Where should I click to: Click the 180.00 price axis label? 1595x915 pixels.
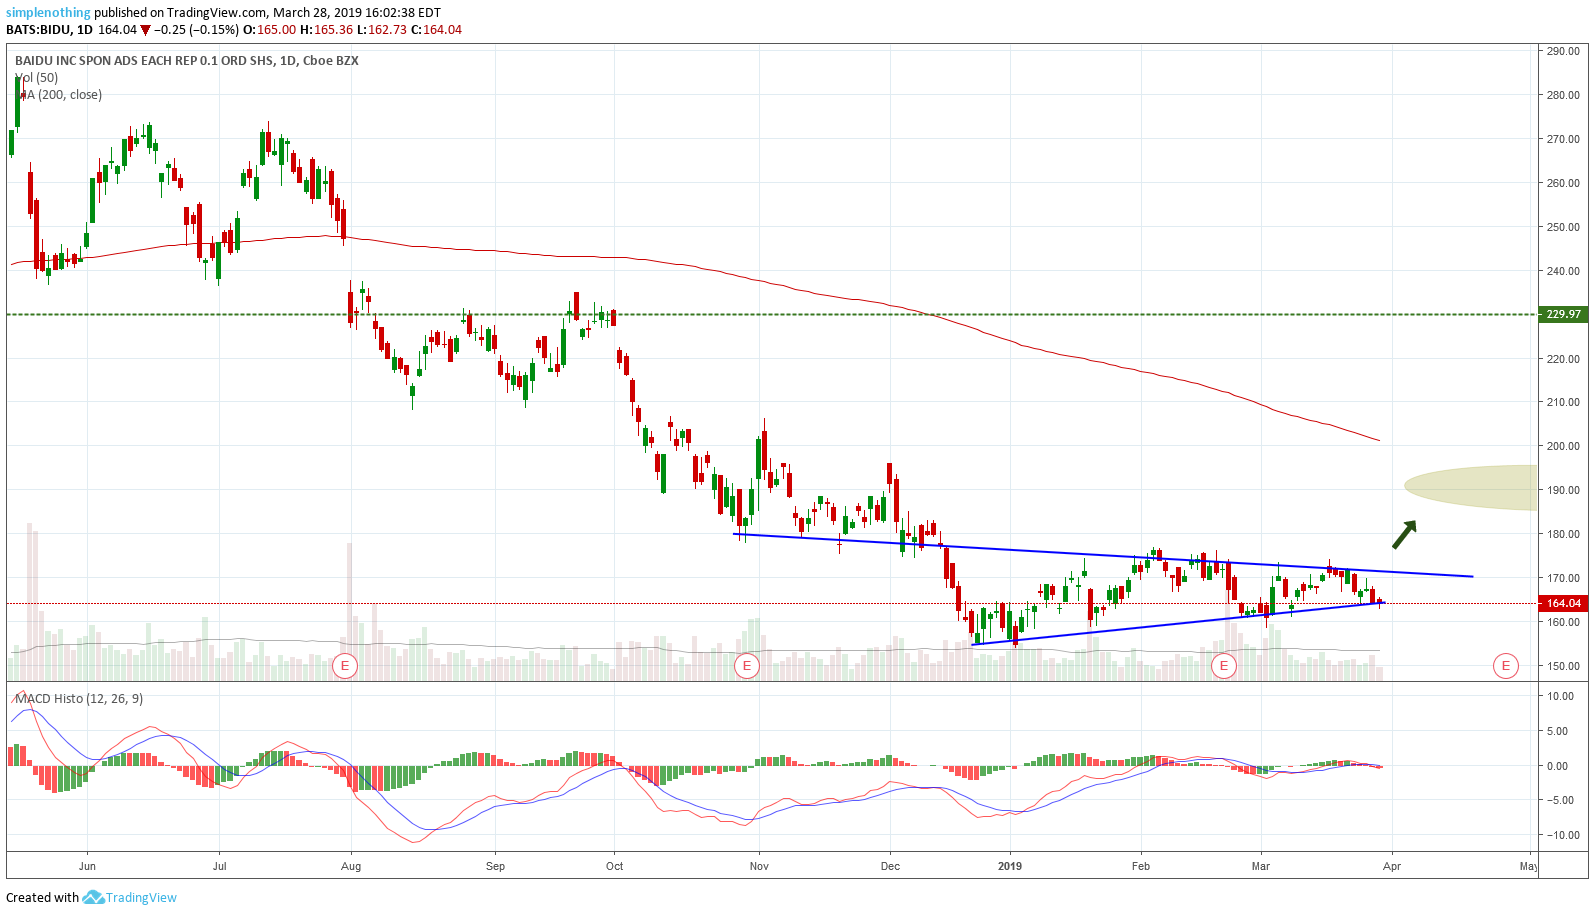coord(1563,534)
